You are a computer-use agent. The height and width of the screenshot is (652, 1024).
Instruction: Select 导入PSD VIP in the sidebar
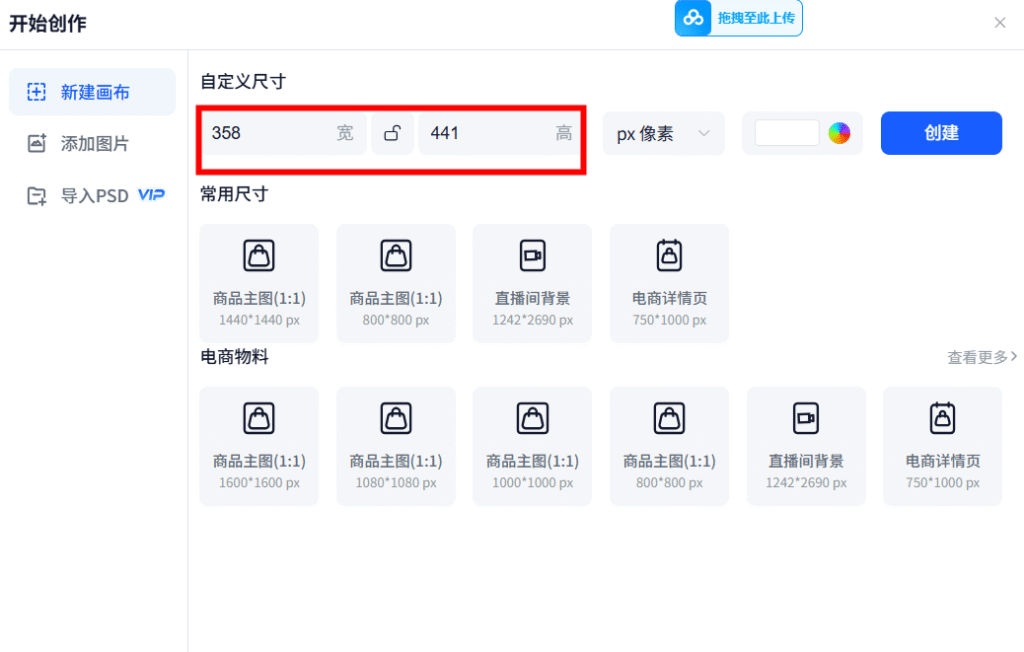(x=92, y=196)
